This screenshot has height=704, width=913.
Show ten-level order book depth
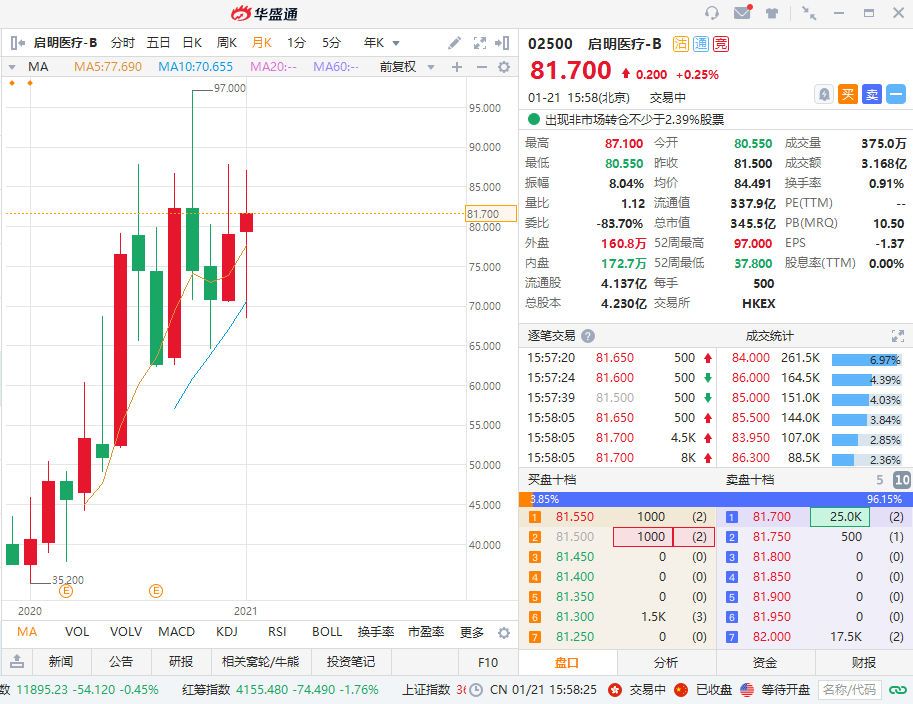coord(902,480)
